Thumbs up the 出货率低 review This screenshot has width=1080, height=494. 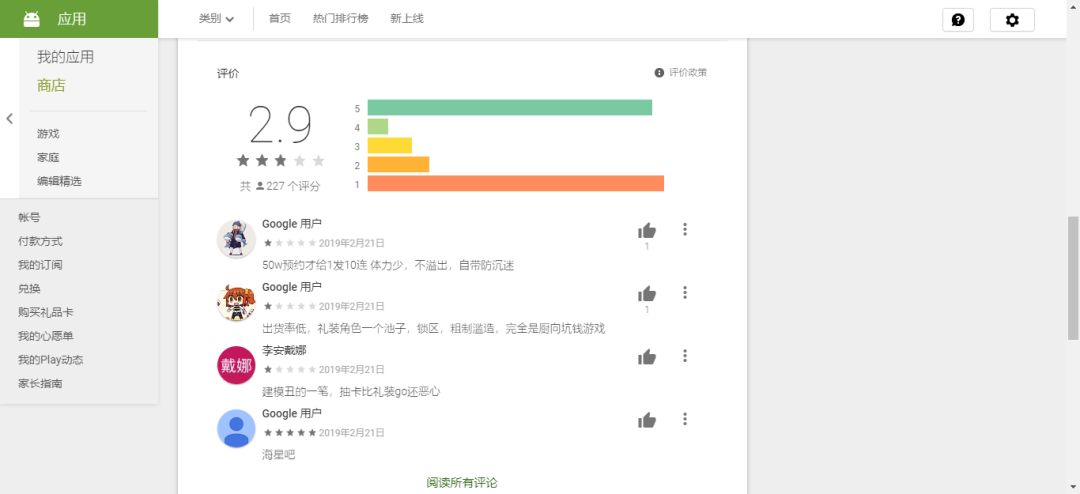[x=647, y=294]
